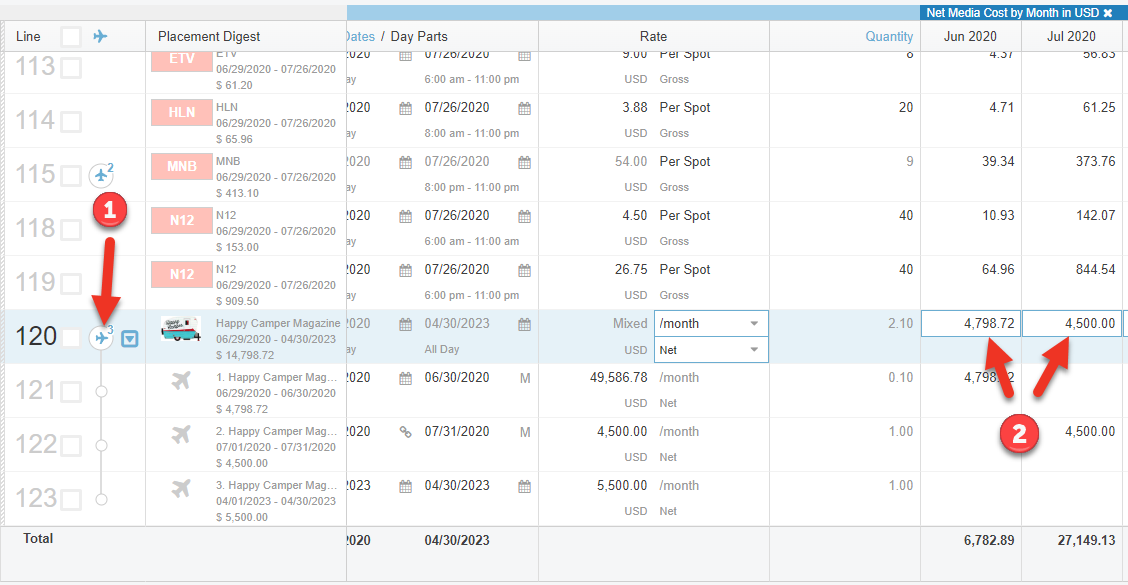This screenshot has width=1128, height=585.
Task: Click the Dates column header link
Action: (359, 36)
